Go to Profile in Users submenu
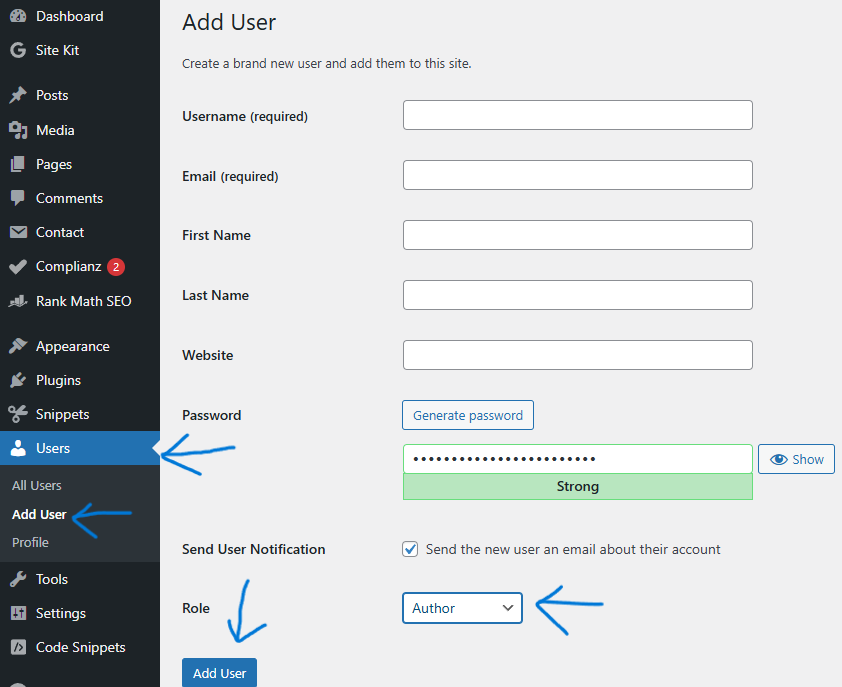The width and height of the screenshot is (842, 687). tap(30, 542)
